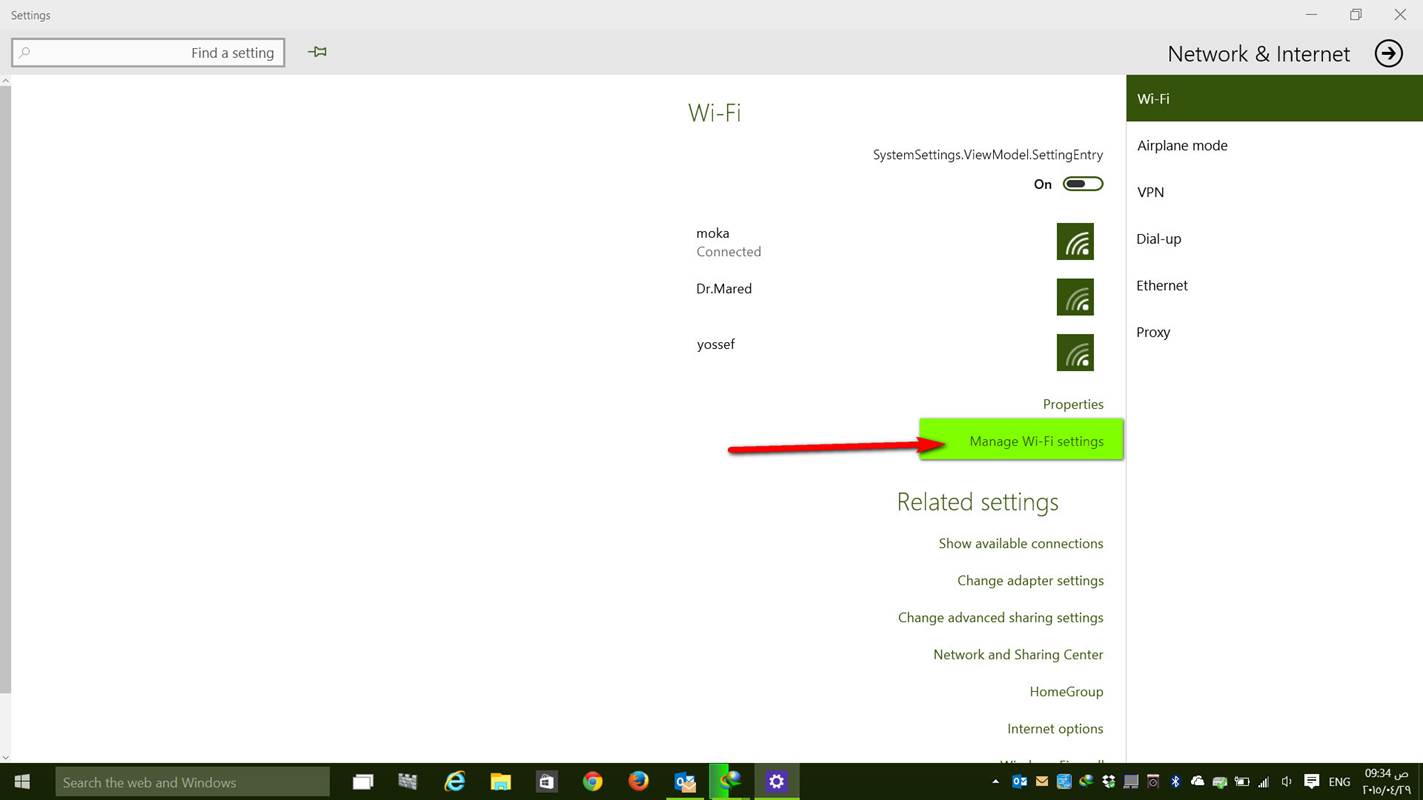Show hidden system tray icons
The height and width of the screenshot is (800, 1423).
(995, 782)
